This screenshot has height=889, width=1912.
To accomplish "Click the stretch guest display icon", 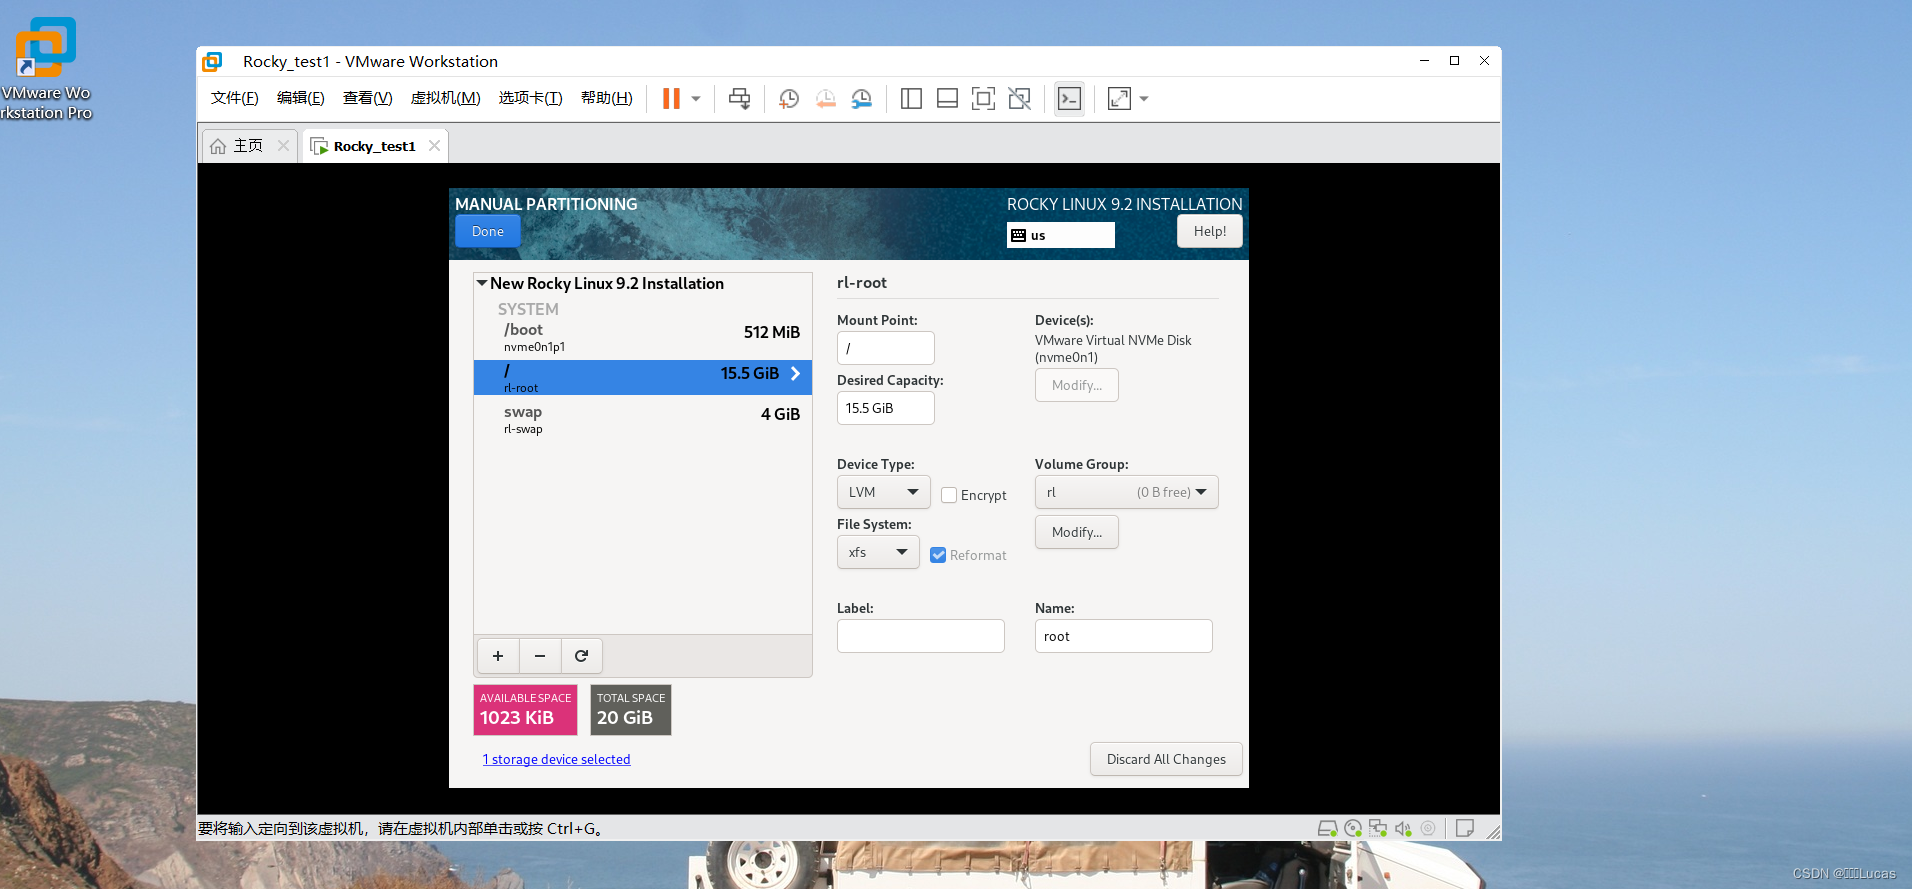I will (x=1119, y=98).
